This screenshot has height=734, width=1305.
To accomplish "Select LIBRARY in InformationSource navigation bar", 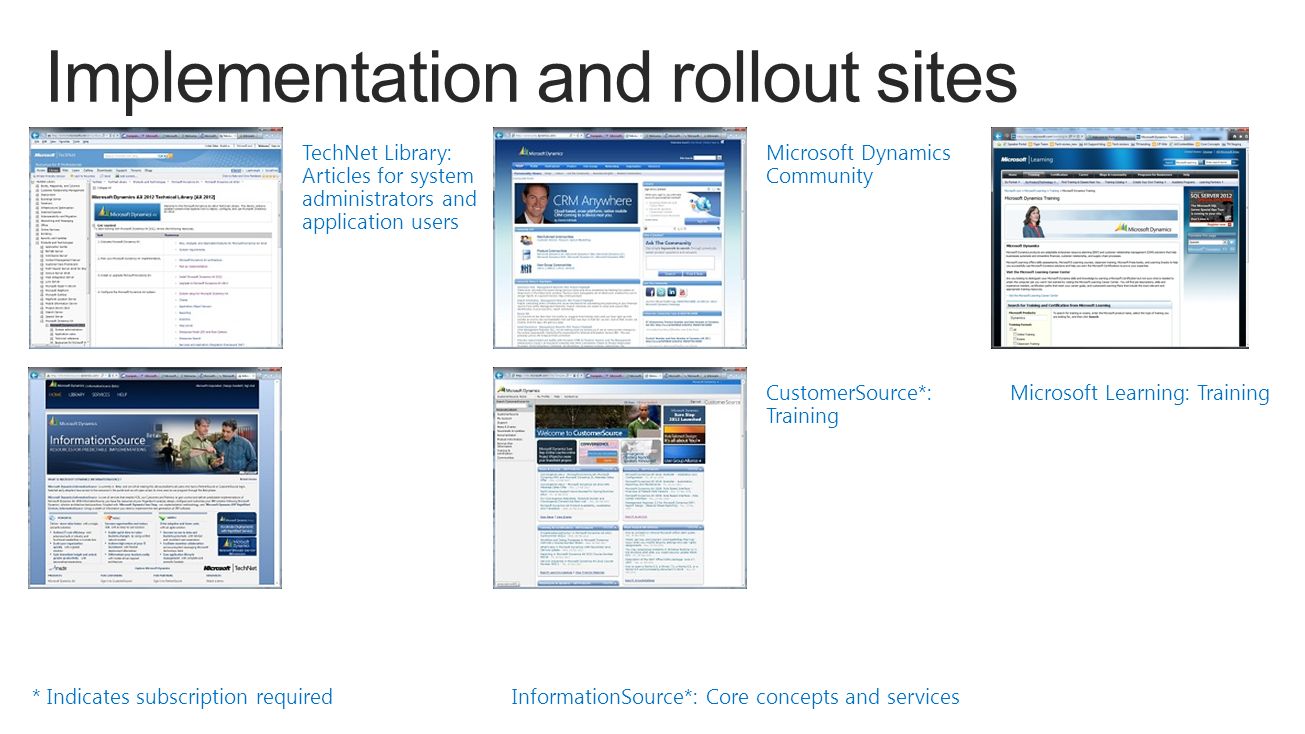I will (x=77, y=395).
